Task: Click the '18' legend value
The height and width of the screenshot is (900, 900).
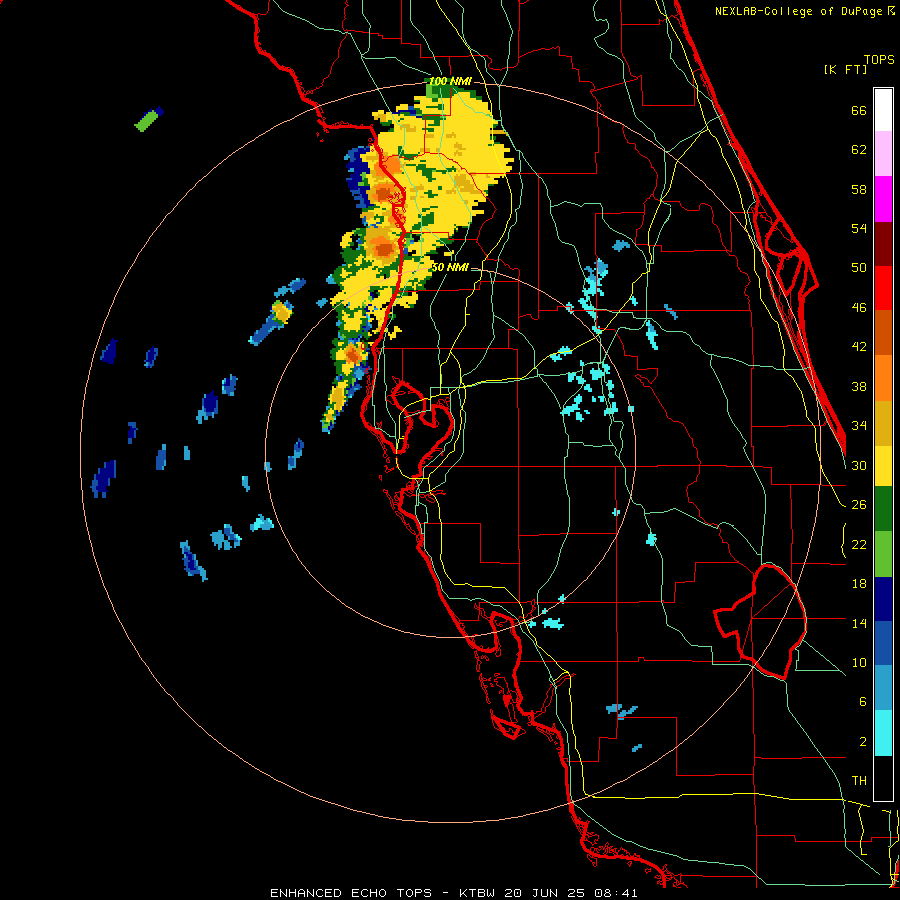Action: coord(859,584)
